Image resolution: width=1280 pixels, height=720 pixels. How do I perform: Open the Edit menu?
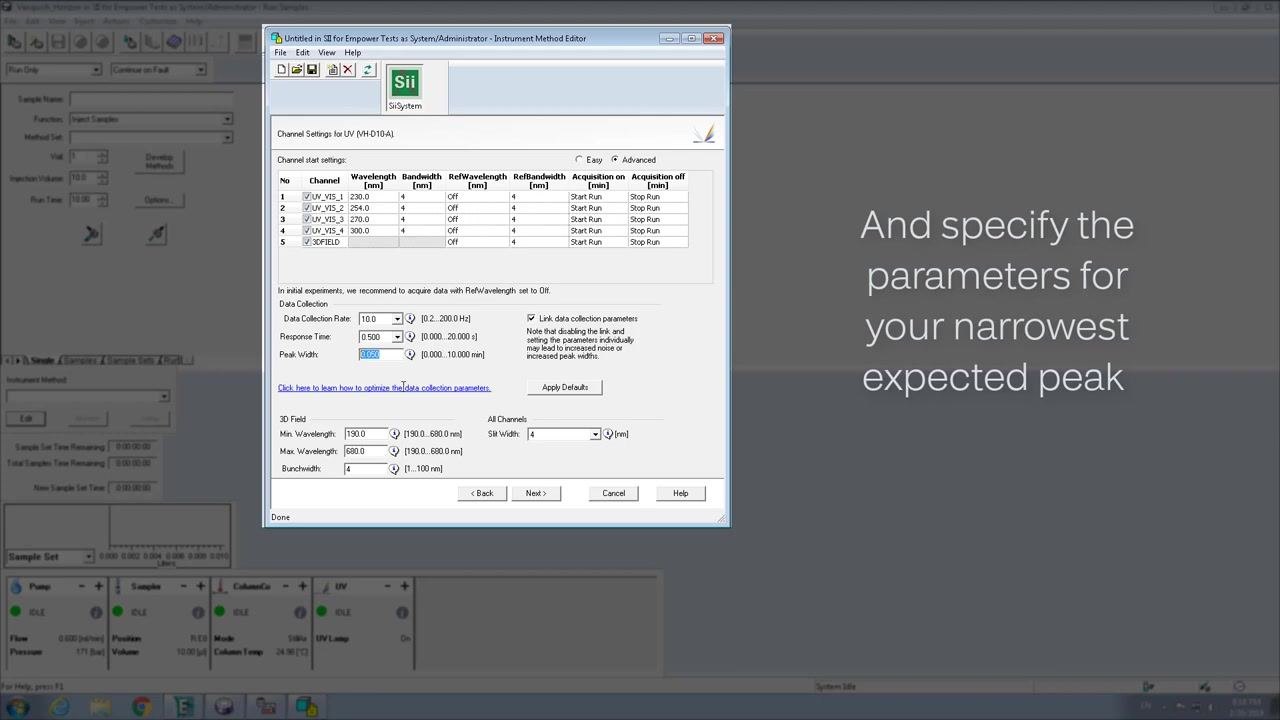pos(302,53)
